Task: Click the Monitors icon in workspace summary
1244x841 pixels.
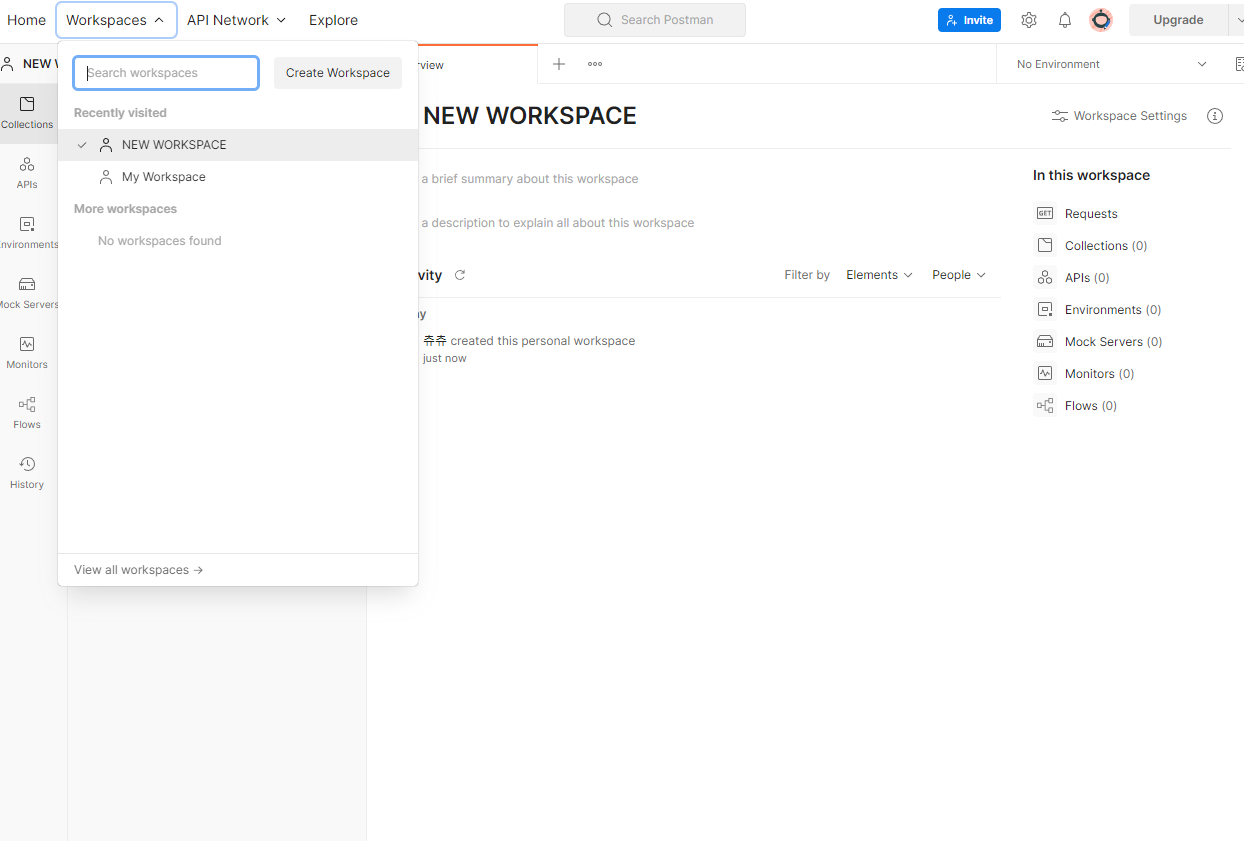Action: (x=1045, y=373)
